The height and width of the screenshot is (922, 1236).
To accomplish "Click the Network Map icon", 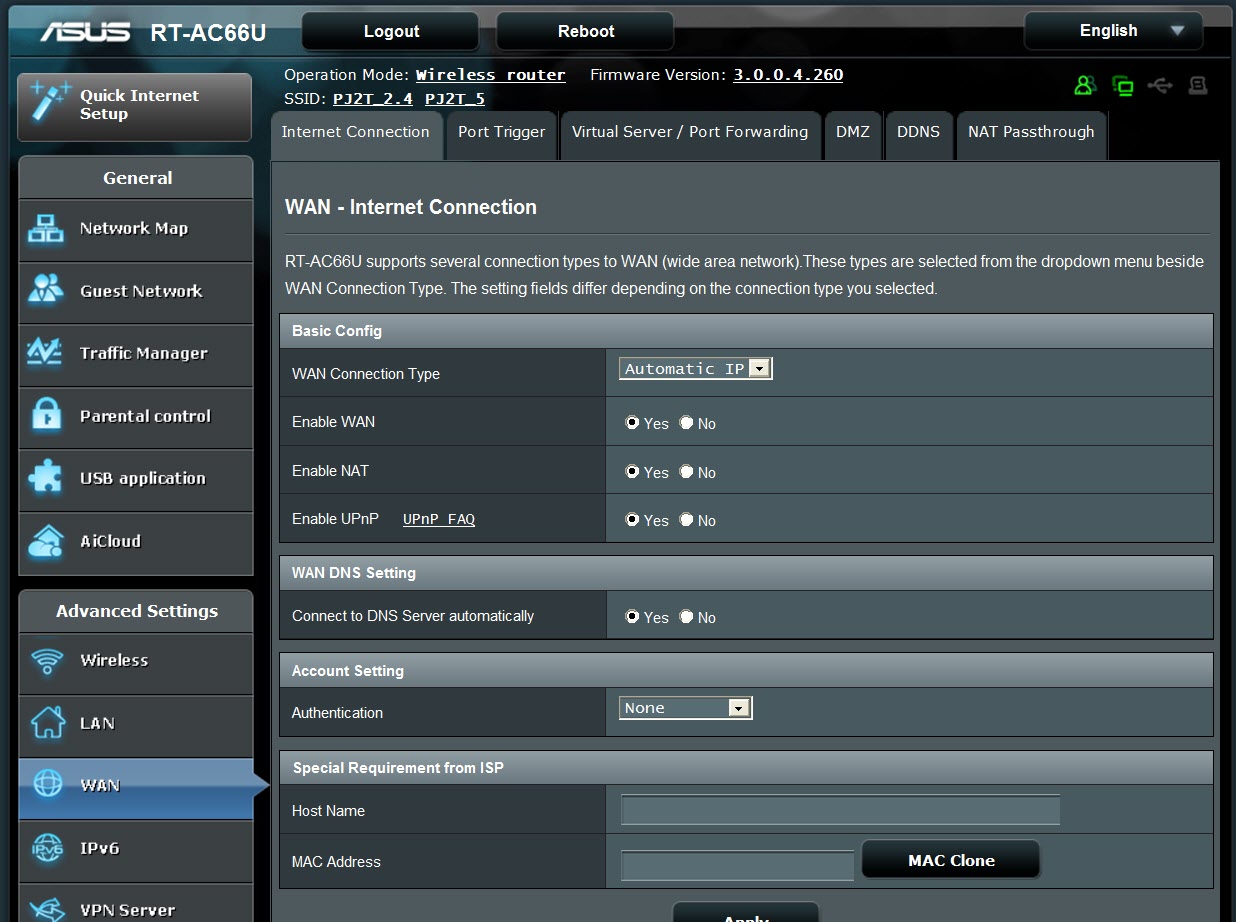I will 46,229.
